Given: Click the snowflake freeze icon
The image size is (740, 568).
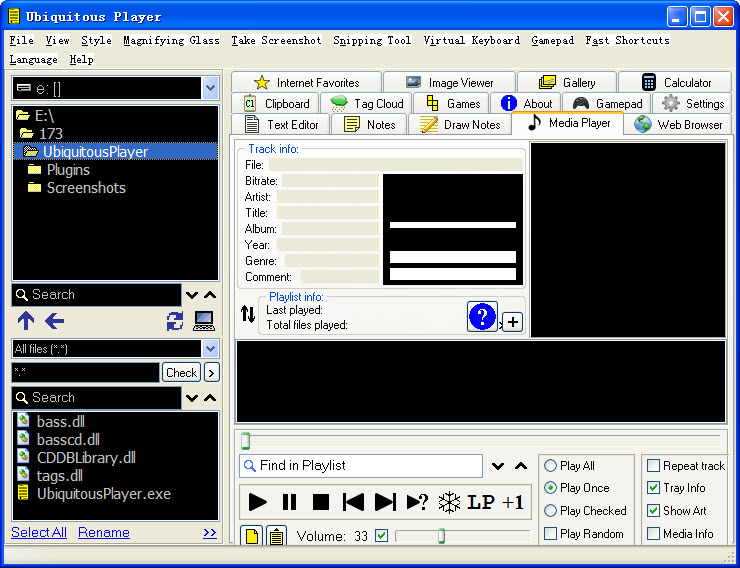Looking at the screenshot, I should [x=450, y=502].
